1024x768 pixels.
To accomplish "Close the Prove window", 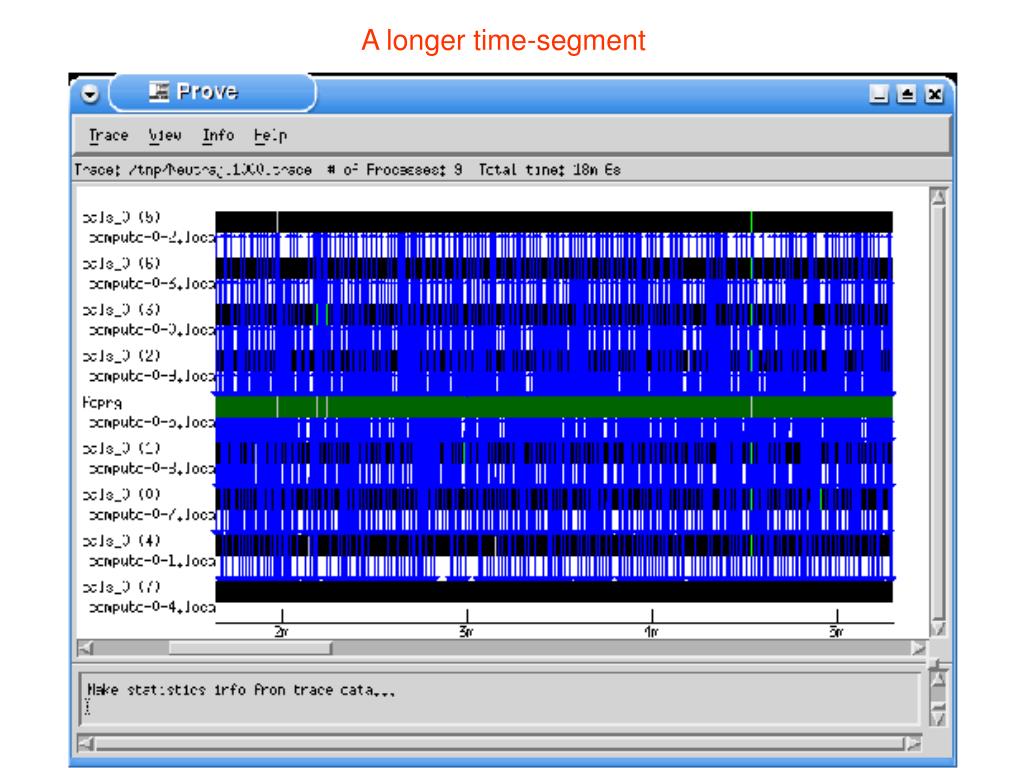I will tap(935, 94).
